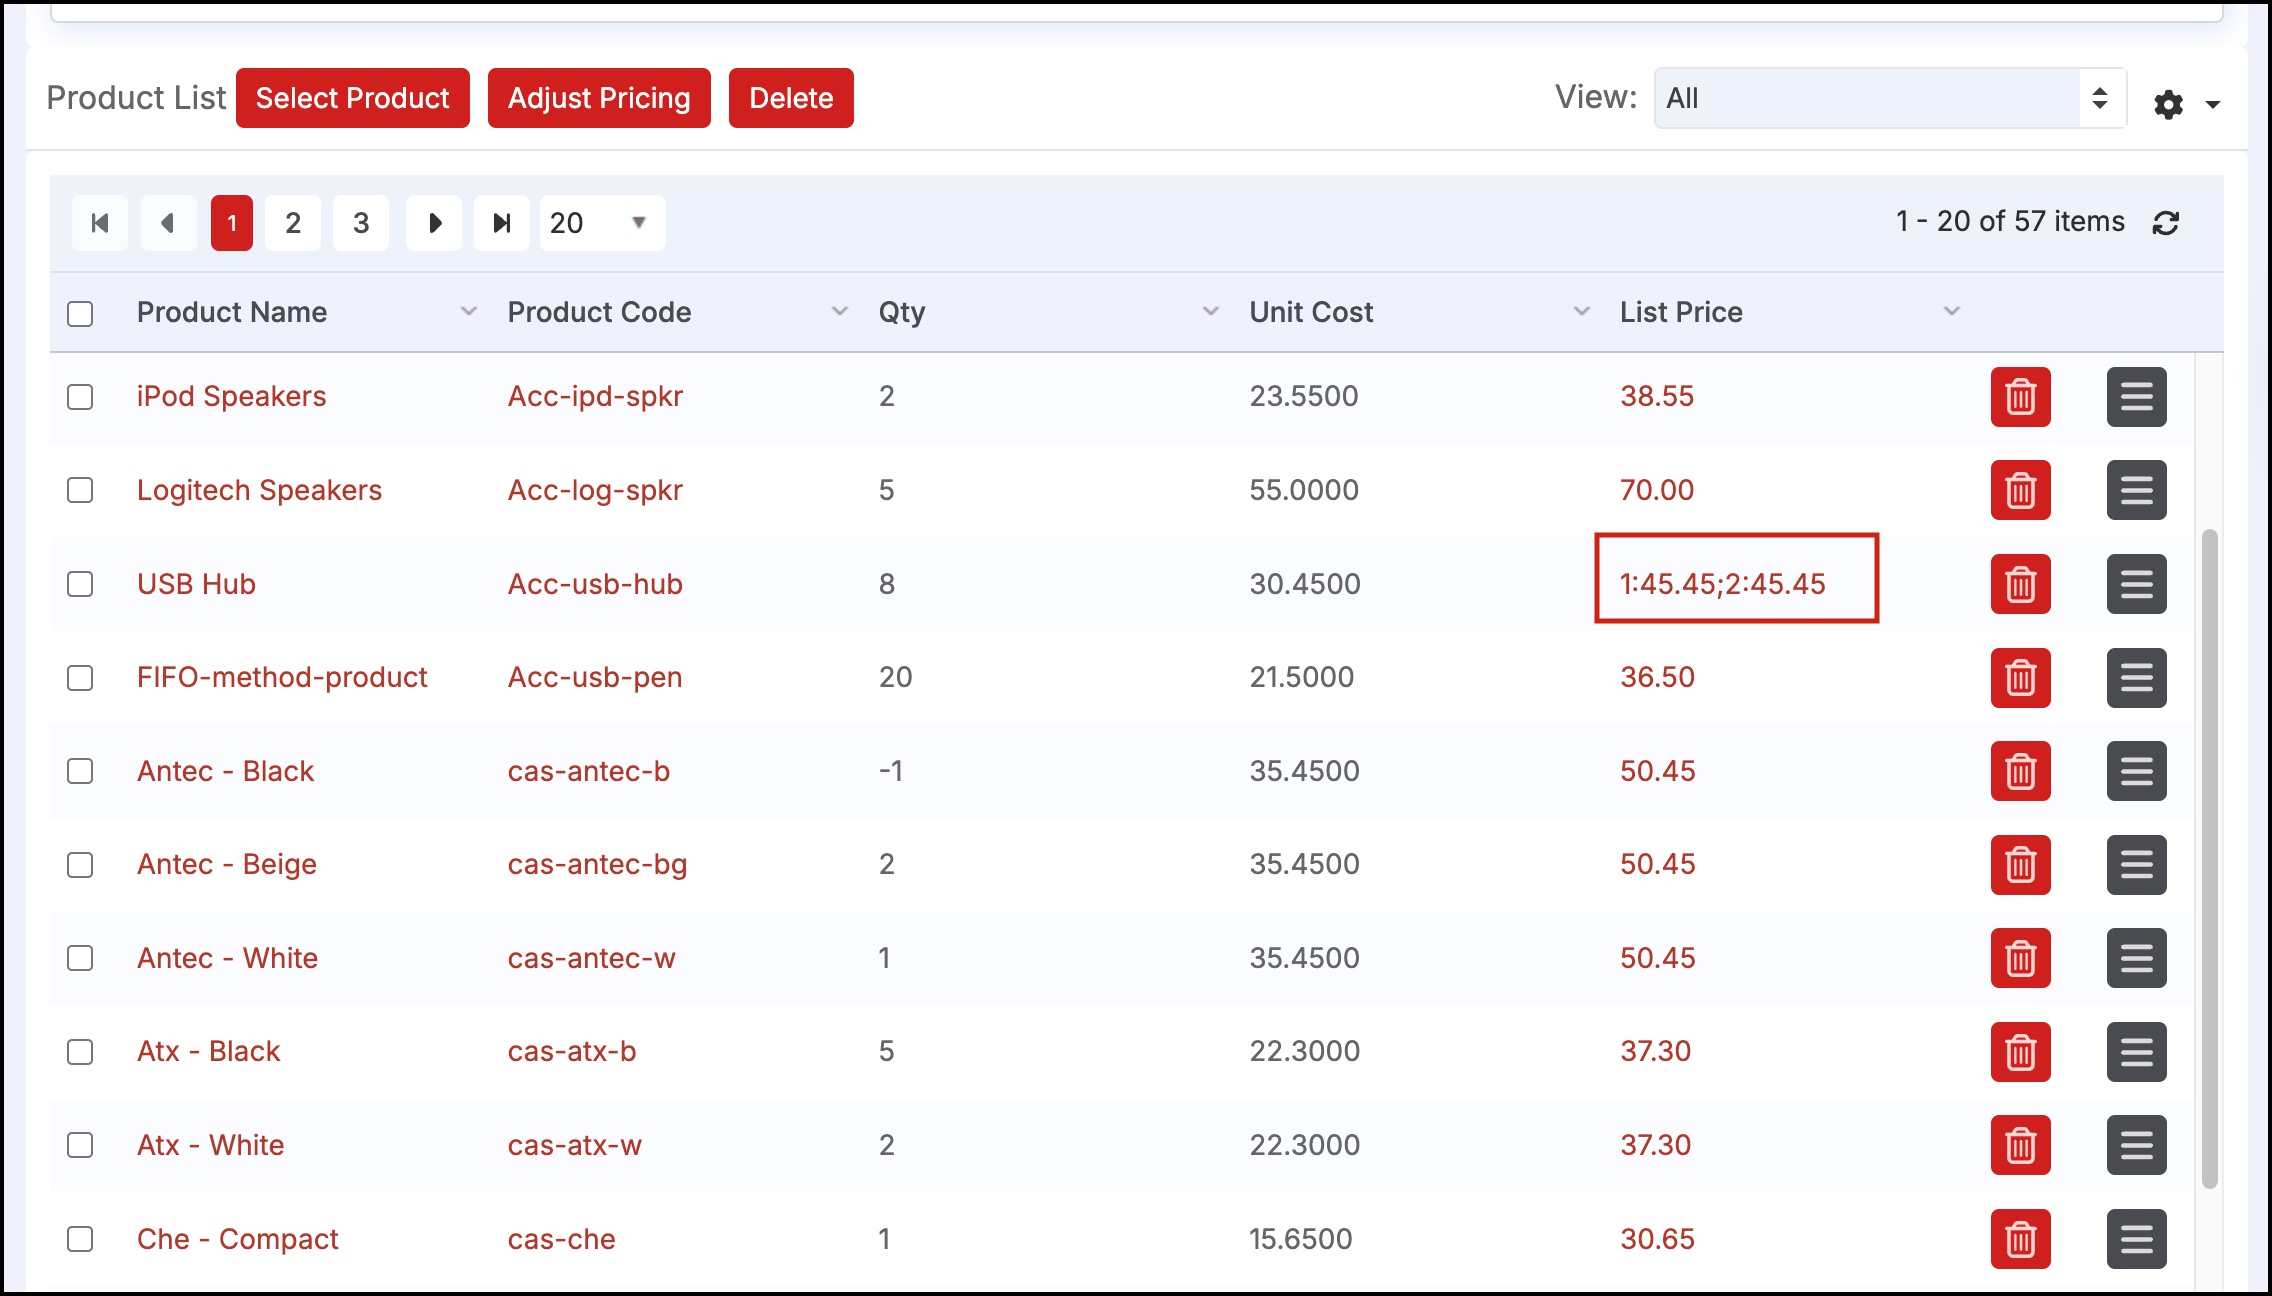Delete Antec - Black via trash icon
2272x1296 pixels.
(x=2020, y=771)
